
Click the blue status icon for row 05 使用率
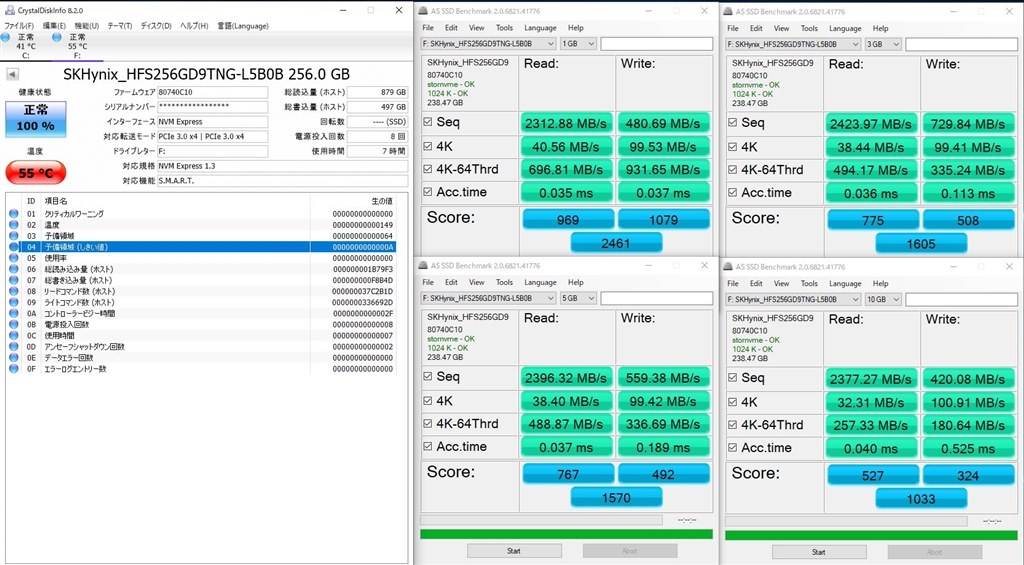click(14, 258)
